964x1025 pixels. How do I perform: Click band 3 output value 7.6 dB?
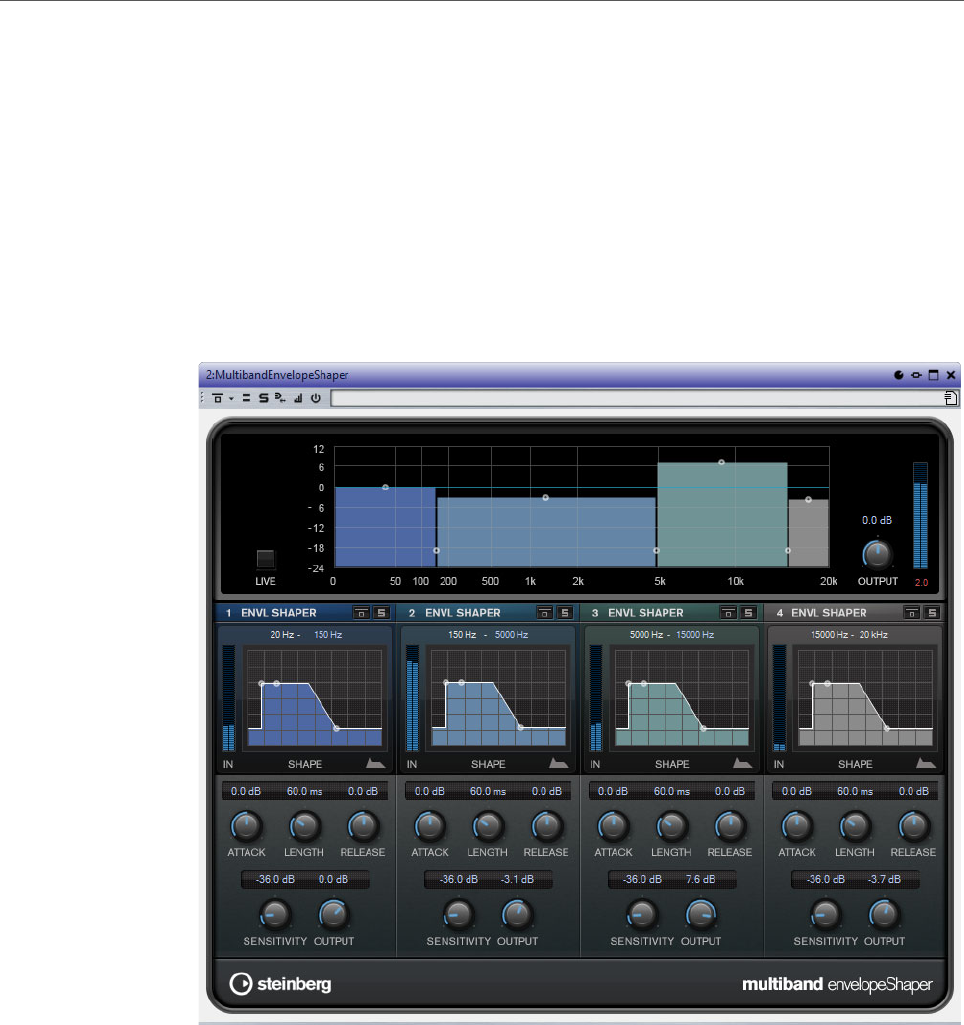(700, 879)
